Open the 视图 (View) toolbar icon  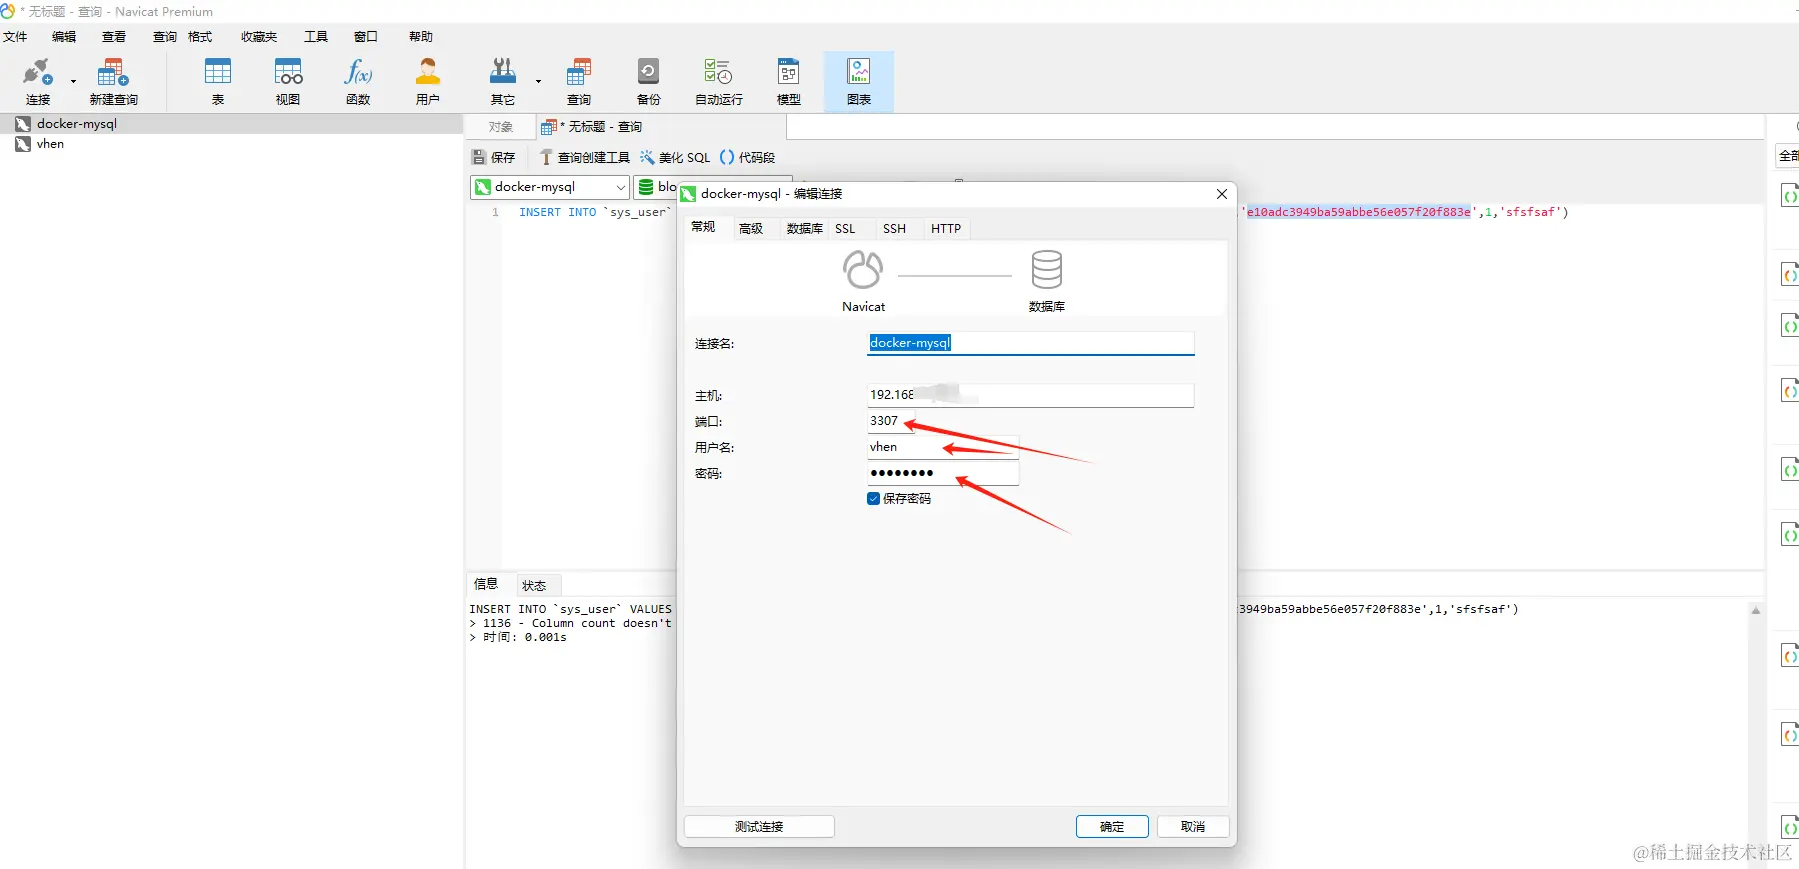tap(288, 81)
